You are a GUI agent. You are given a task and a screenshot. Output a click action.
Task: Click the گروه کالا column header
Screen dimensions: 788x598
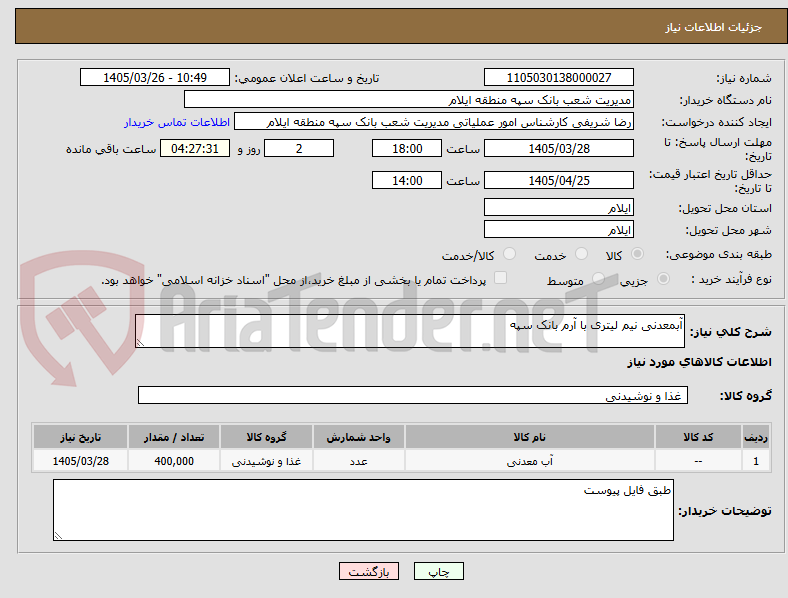pos(266,437)
